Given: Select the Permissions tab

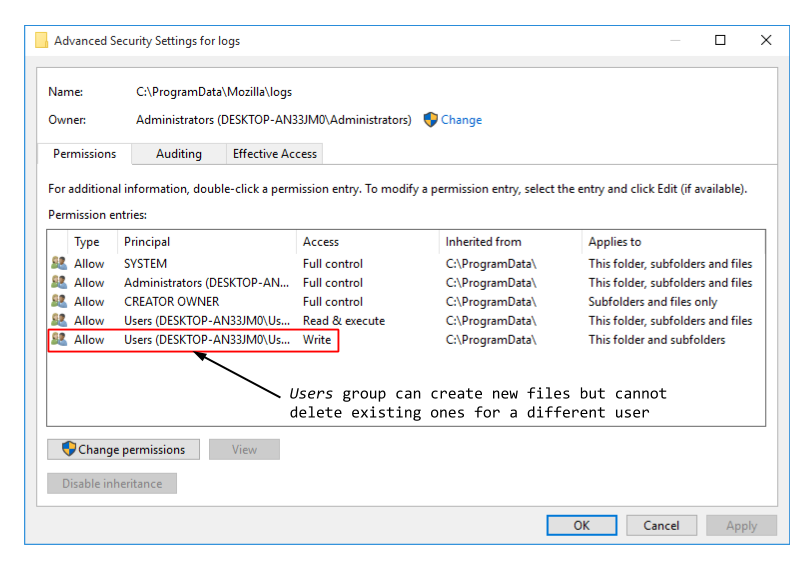Looking at the screenshot, I should pos(85,154).
